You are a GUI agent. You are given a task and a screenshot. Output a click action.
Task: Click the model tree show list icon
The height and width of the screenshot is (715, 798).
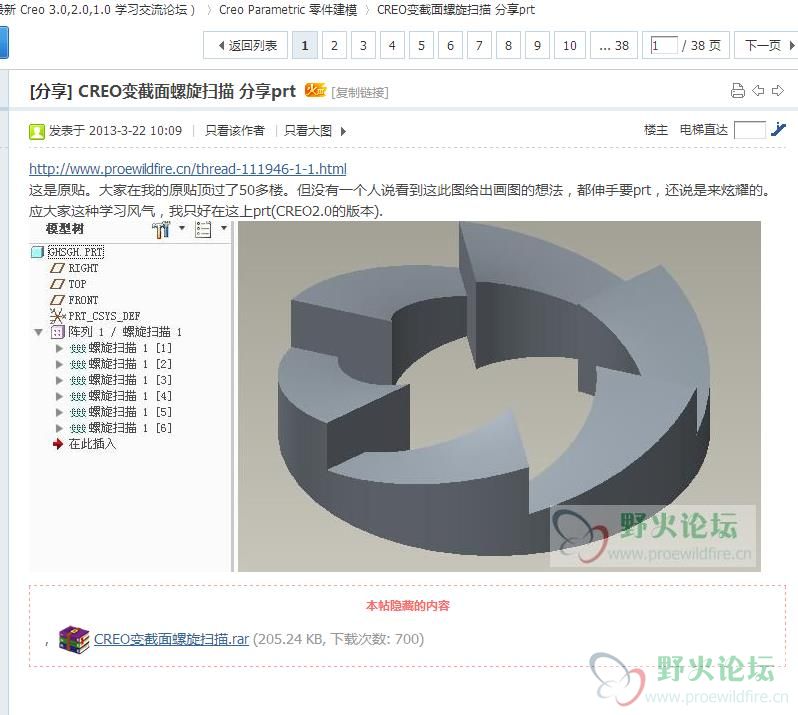[203, 230]
